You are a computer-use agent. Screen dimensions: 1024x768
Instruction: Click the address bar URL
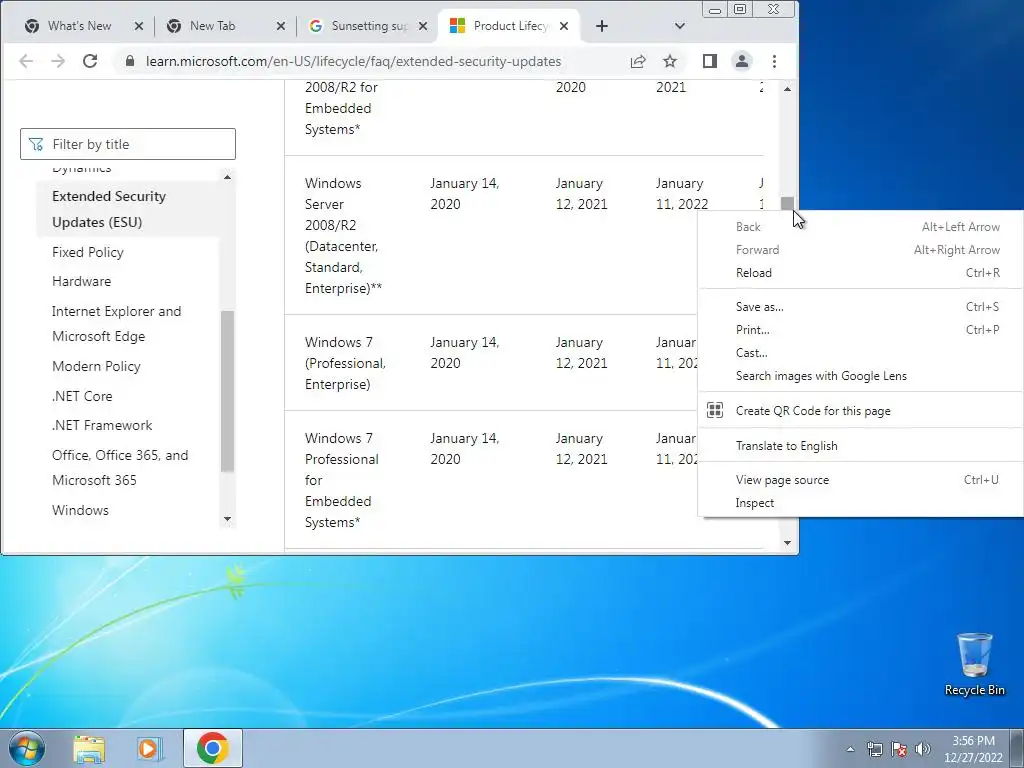(x=353, y=61)
